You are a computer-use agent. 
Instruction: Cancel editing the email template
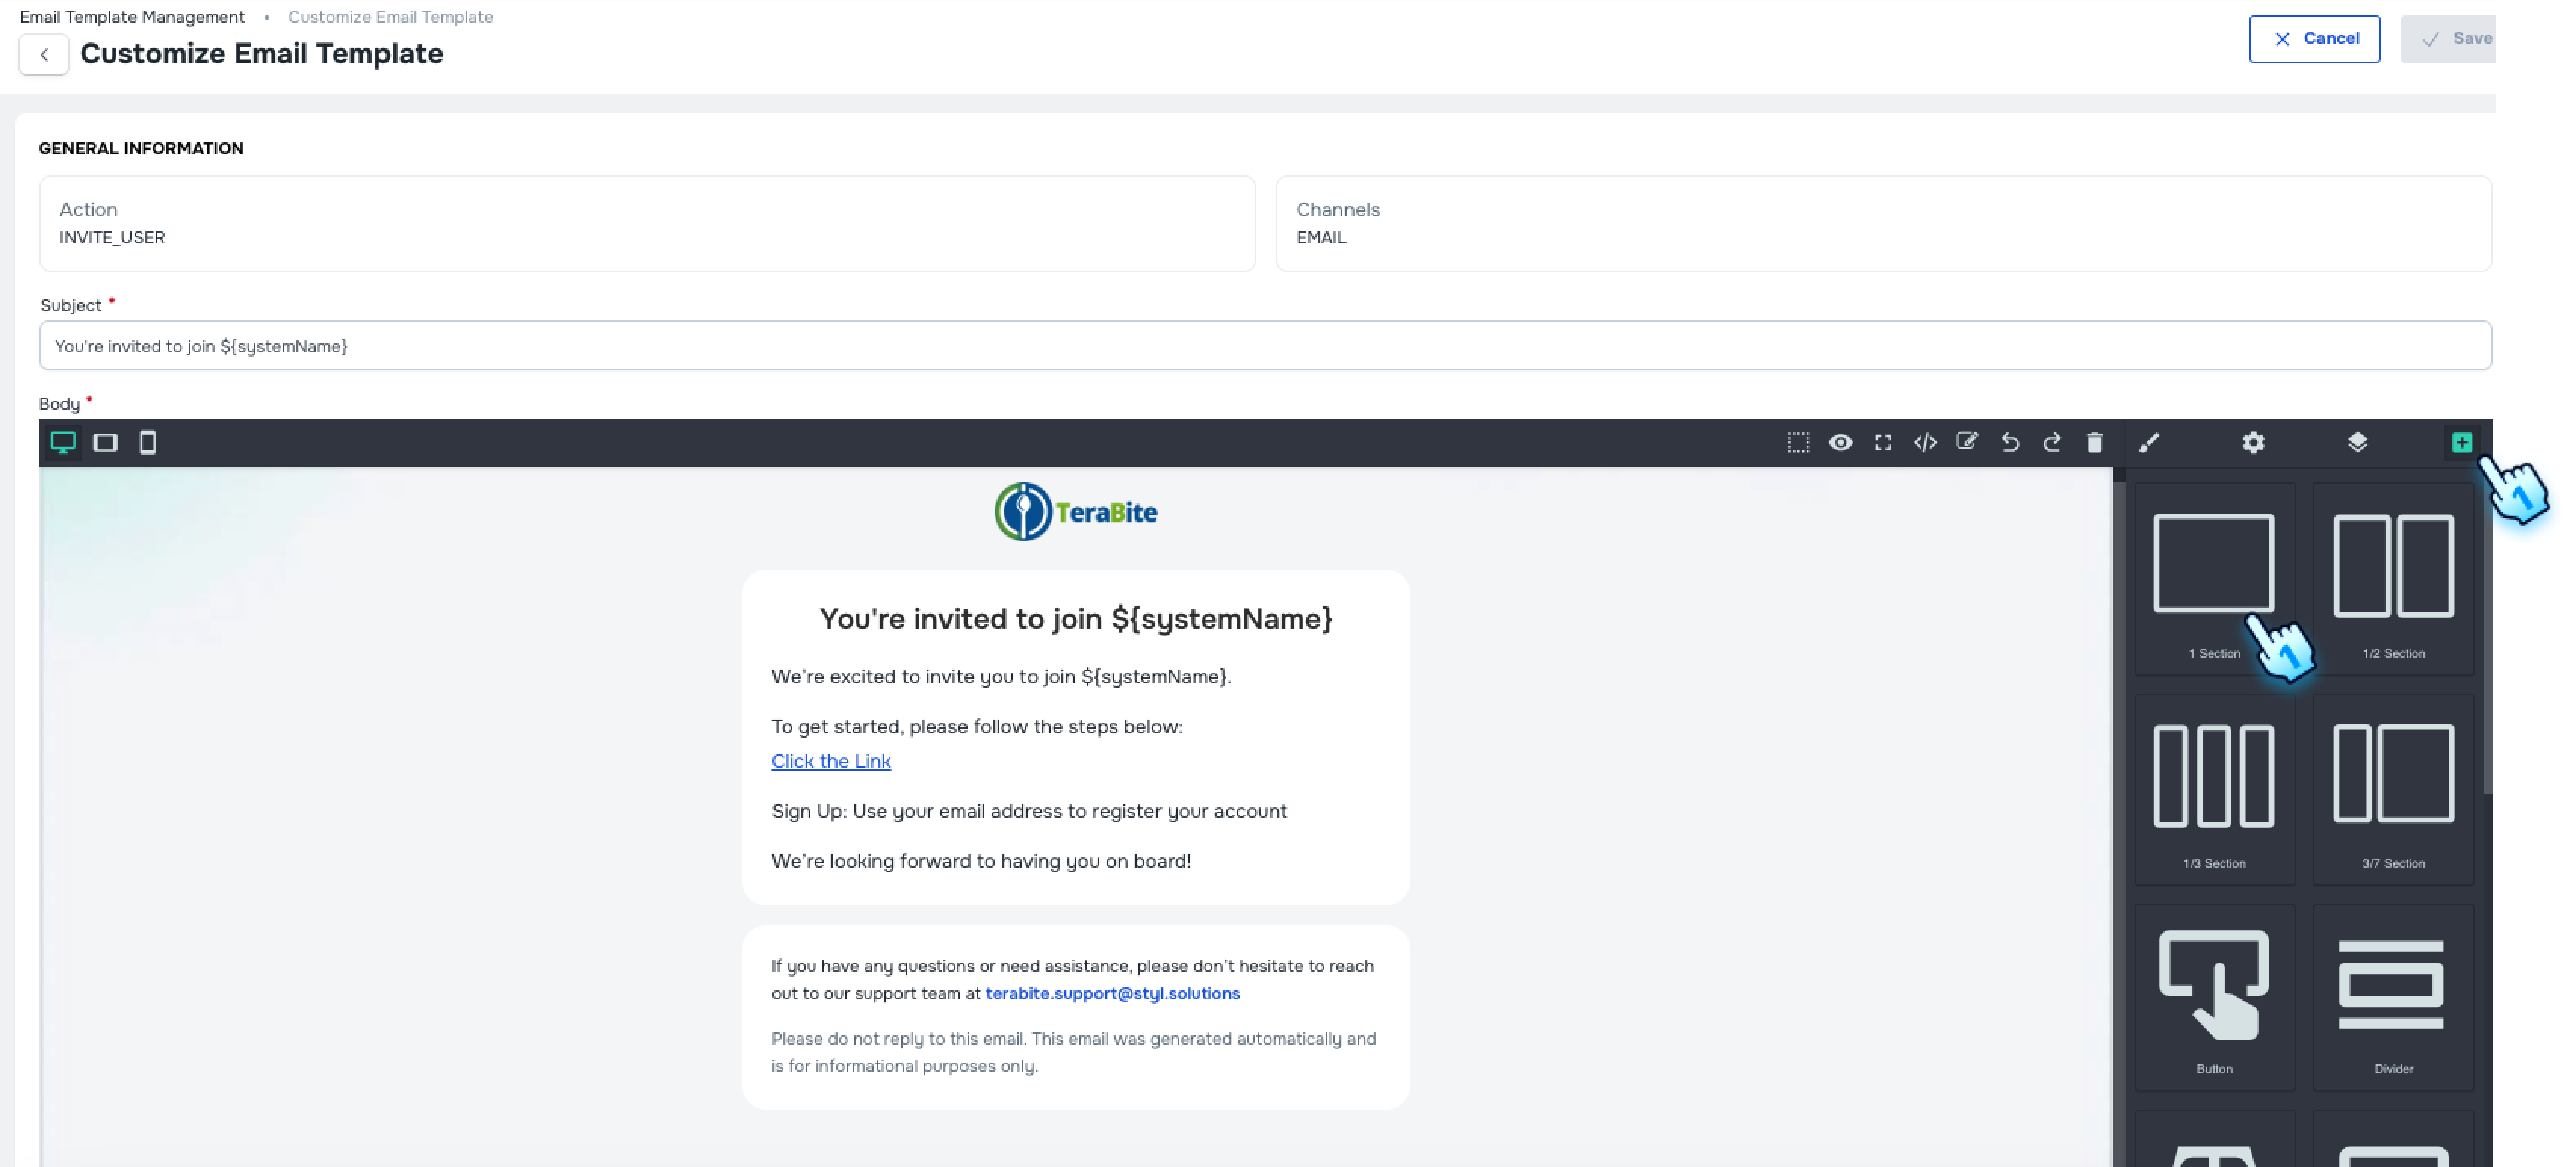click(x=2315, y=39)
